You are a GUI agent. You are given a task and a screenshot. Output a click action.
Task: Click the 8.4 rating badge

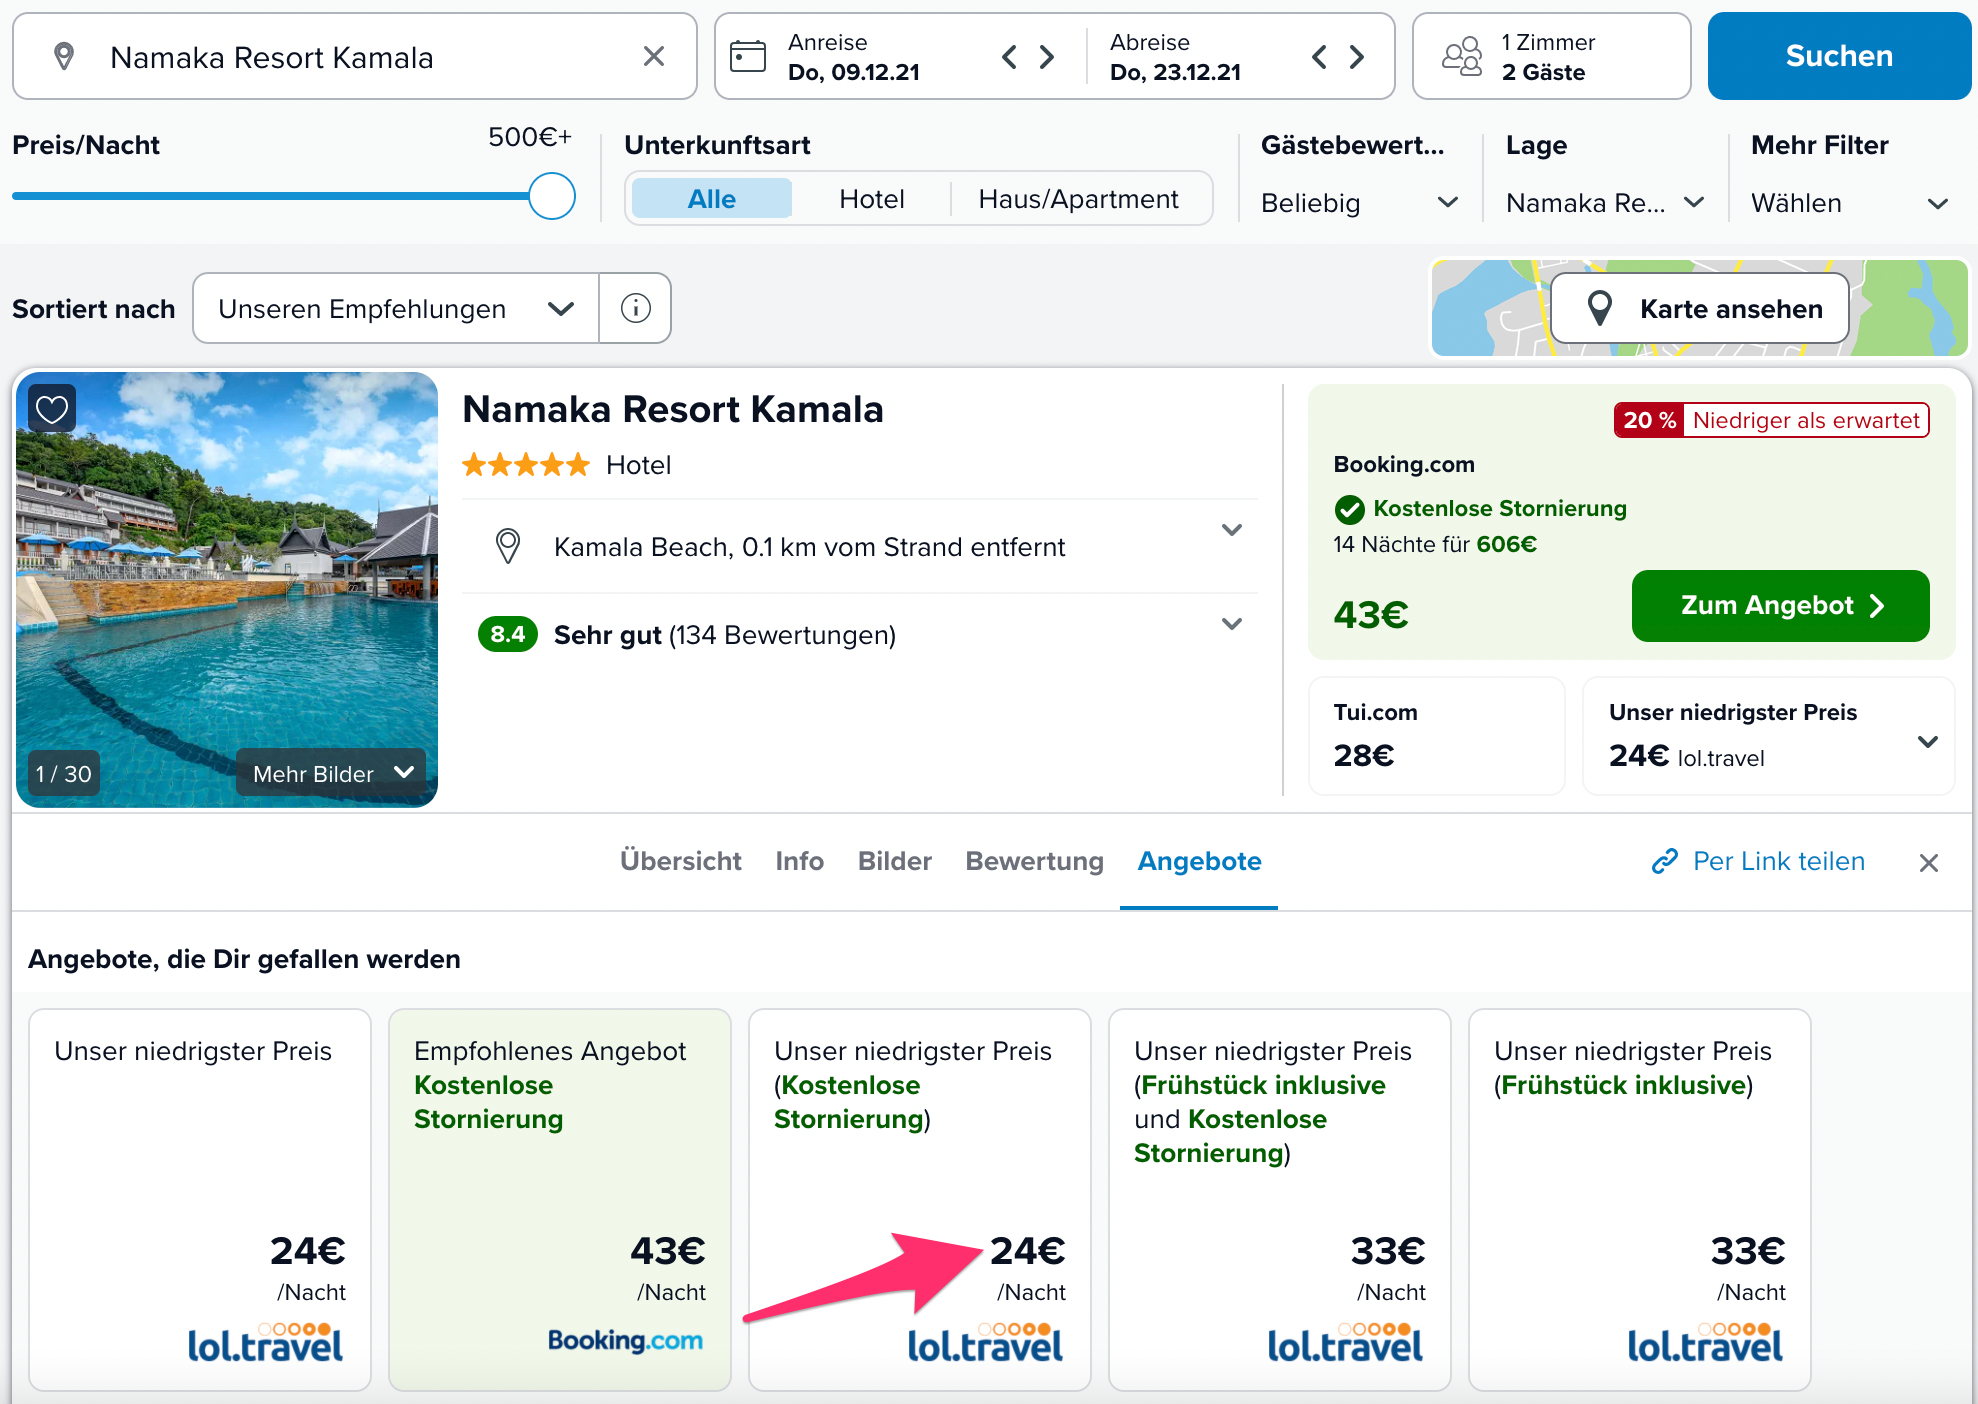[x=508, y=634]
